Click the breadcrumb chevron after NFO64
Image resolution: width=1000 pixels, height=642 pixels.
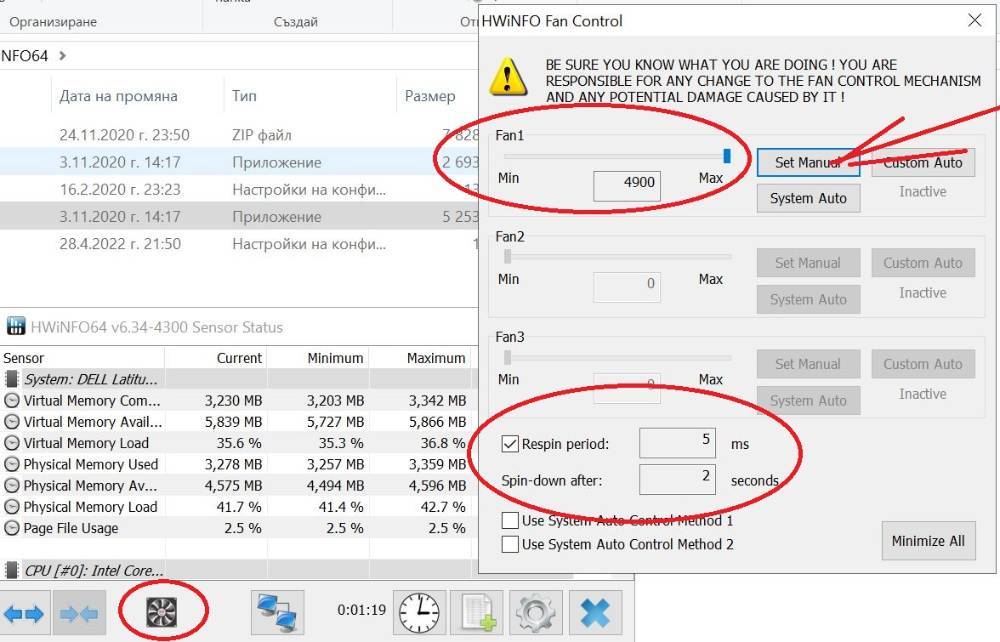tap(62, 55)
